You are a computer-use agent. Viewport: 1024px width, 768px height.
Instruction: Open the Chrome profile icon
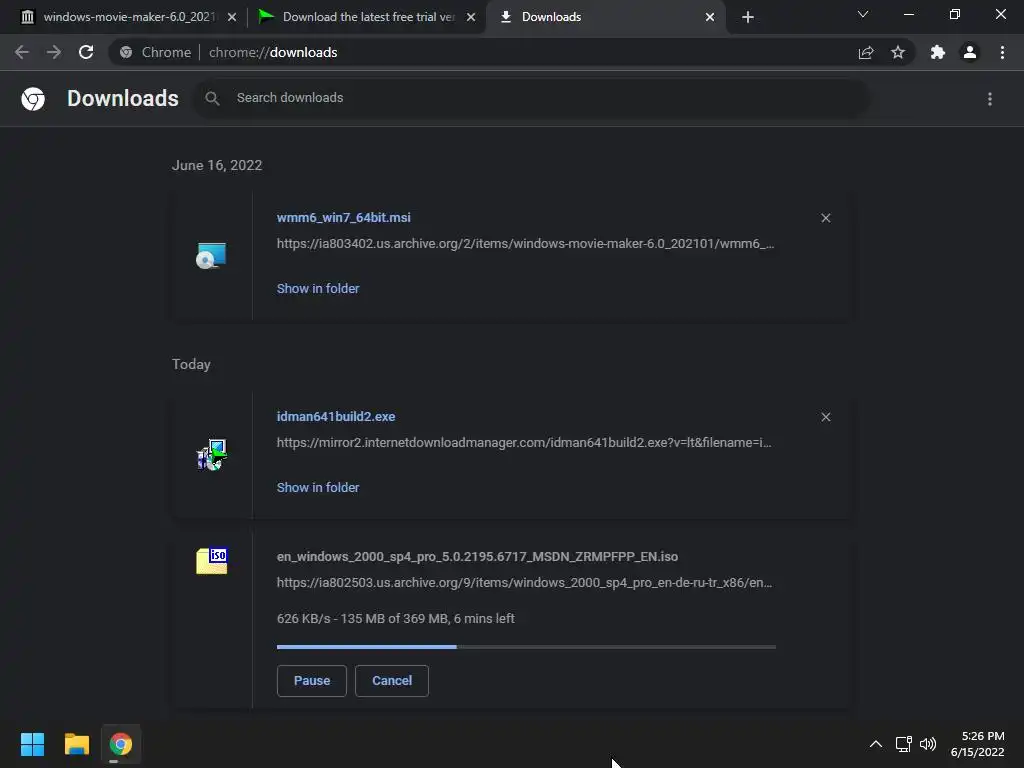click(970, 52)
